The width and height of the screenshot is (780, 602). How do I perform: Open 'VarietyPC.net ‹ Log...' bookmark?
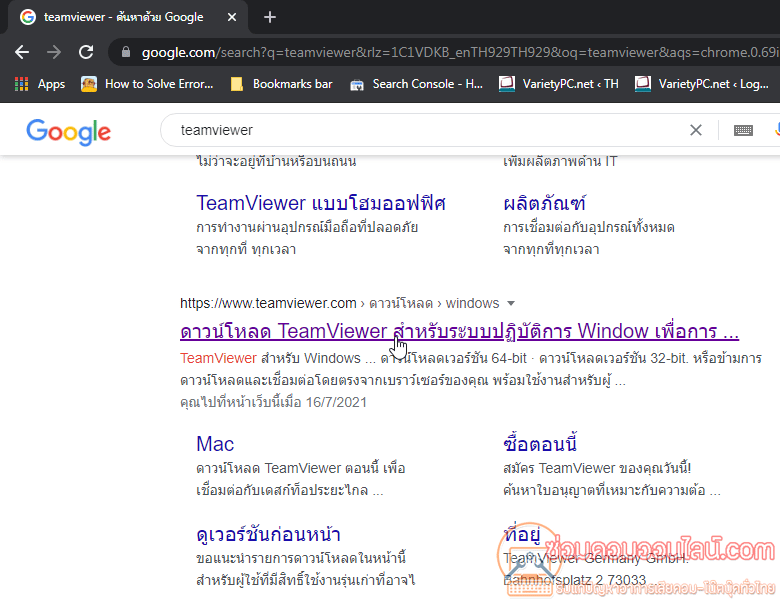[x=702, y=84]
